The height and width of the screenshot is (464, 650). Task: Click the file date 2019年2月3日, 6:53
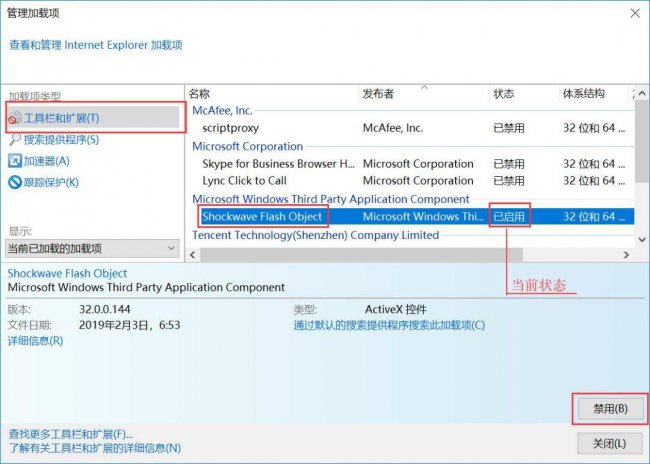(129, 325)
